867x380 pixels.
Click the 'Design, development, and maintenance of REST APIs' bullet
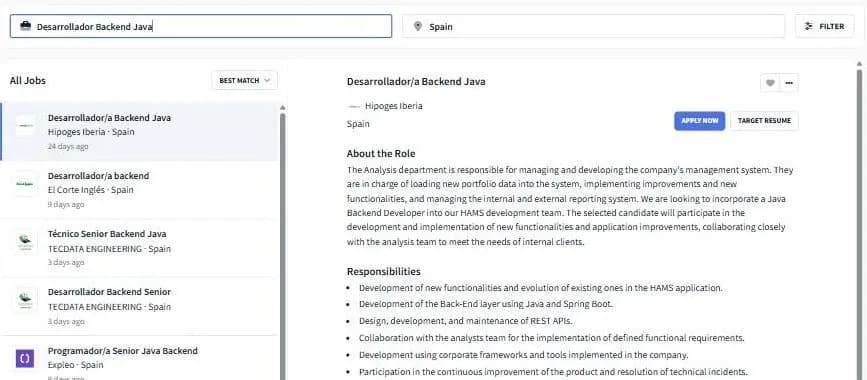(x=466, y=321)
